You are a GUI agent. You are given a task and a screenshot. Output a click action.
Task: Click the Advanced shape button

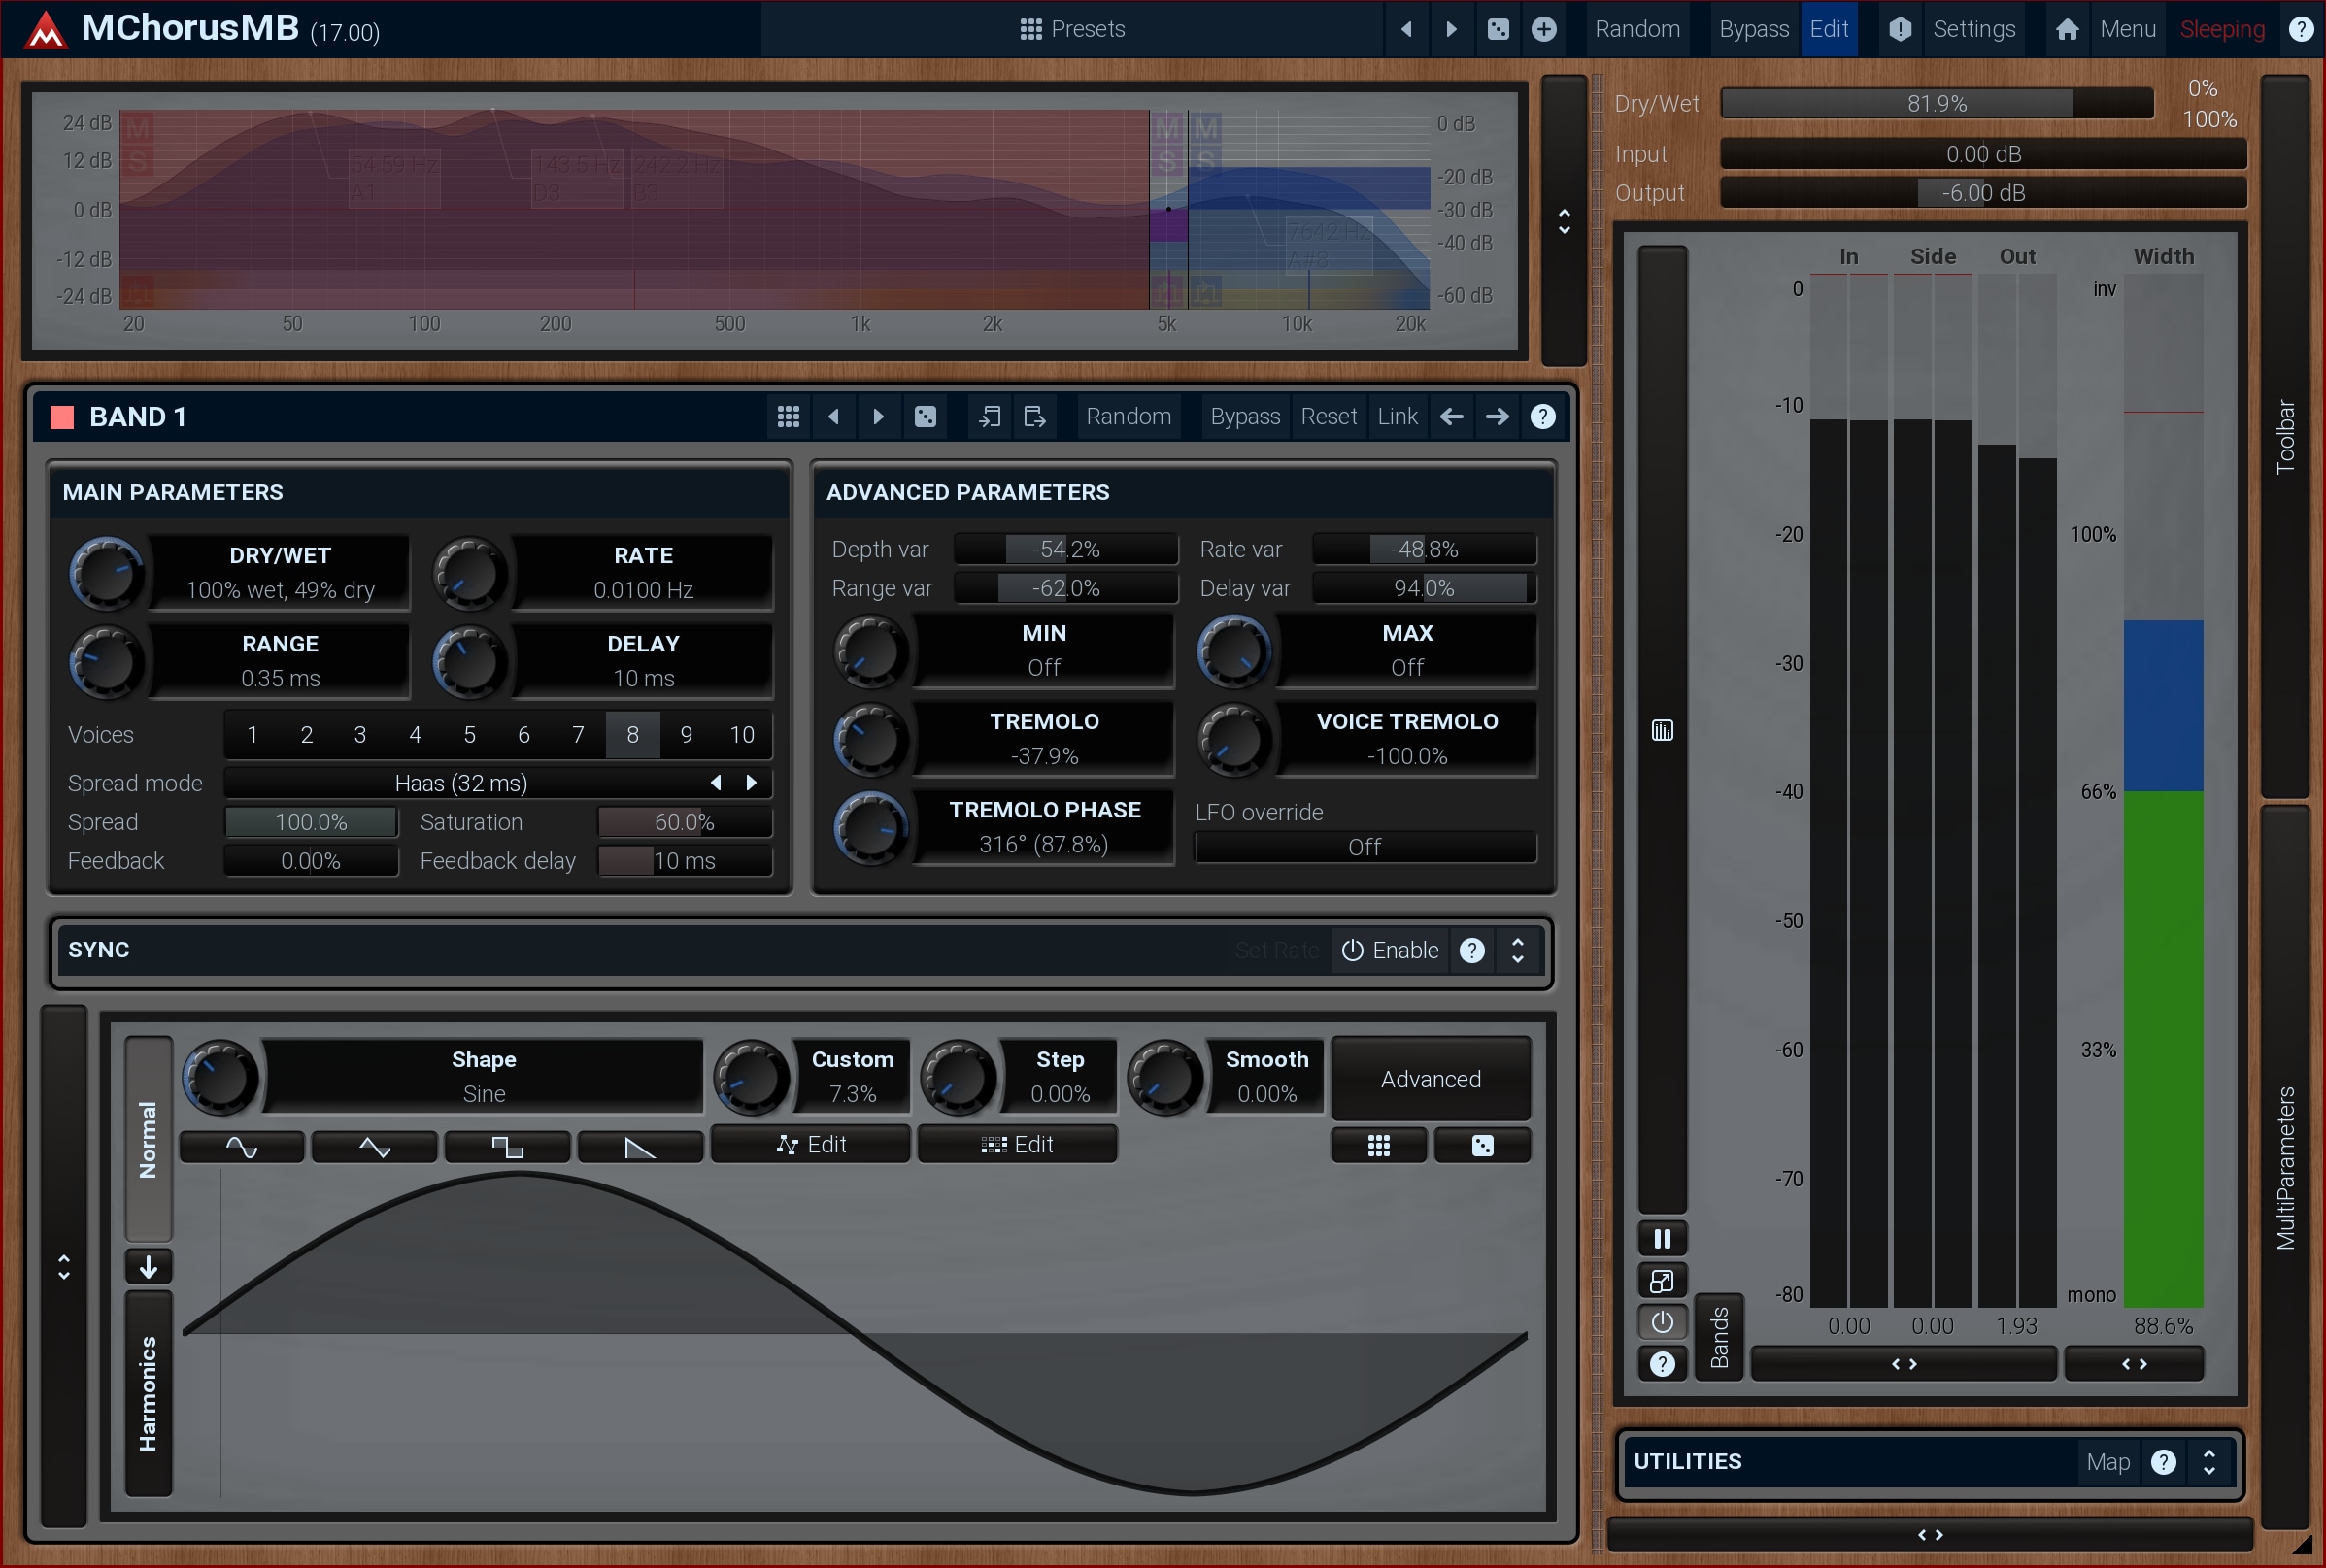1430,1079
